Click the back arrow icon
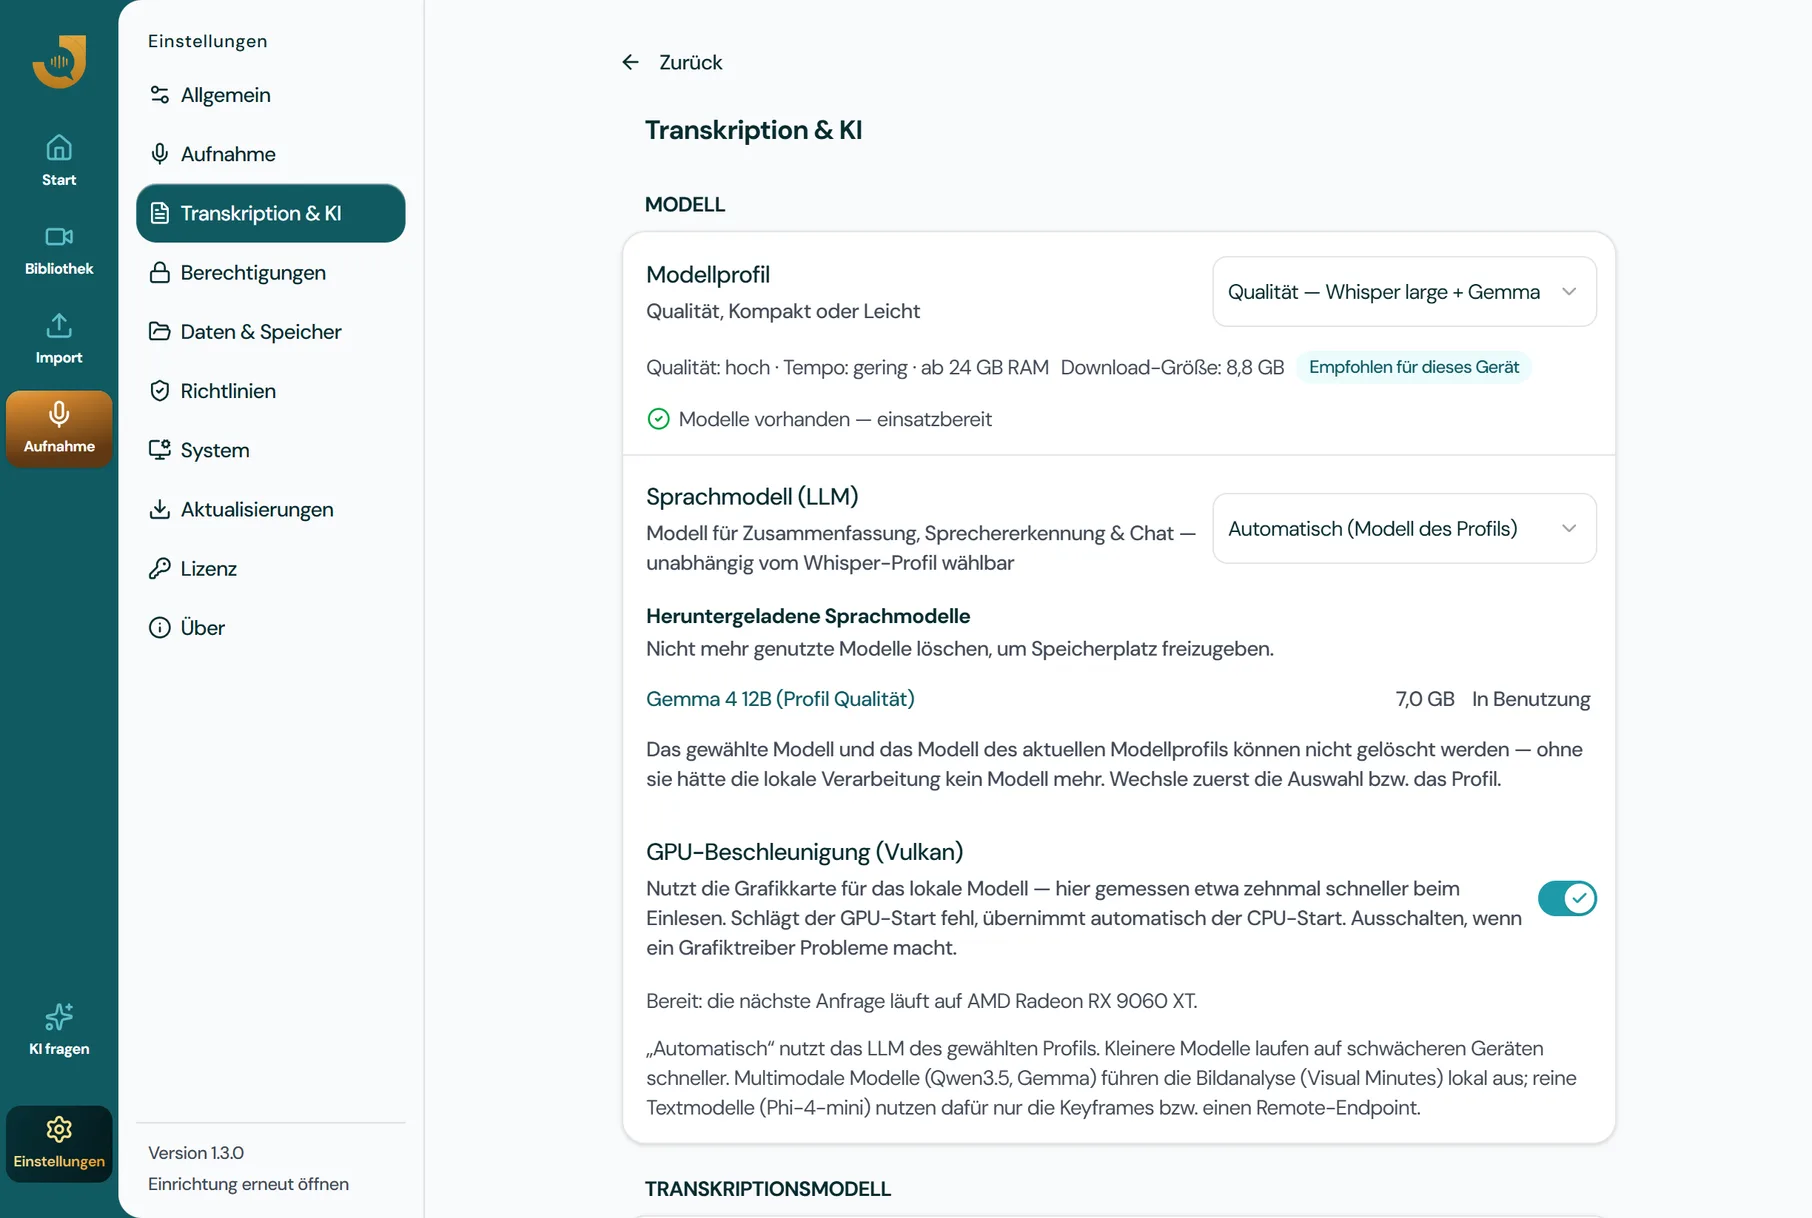The width and height of the screenshot is (1812, 1218). click(x=630, y=62)
